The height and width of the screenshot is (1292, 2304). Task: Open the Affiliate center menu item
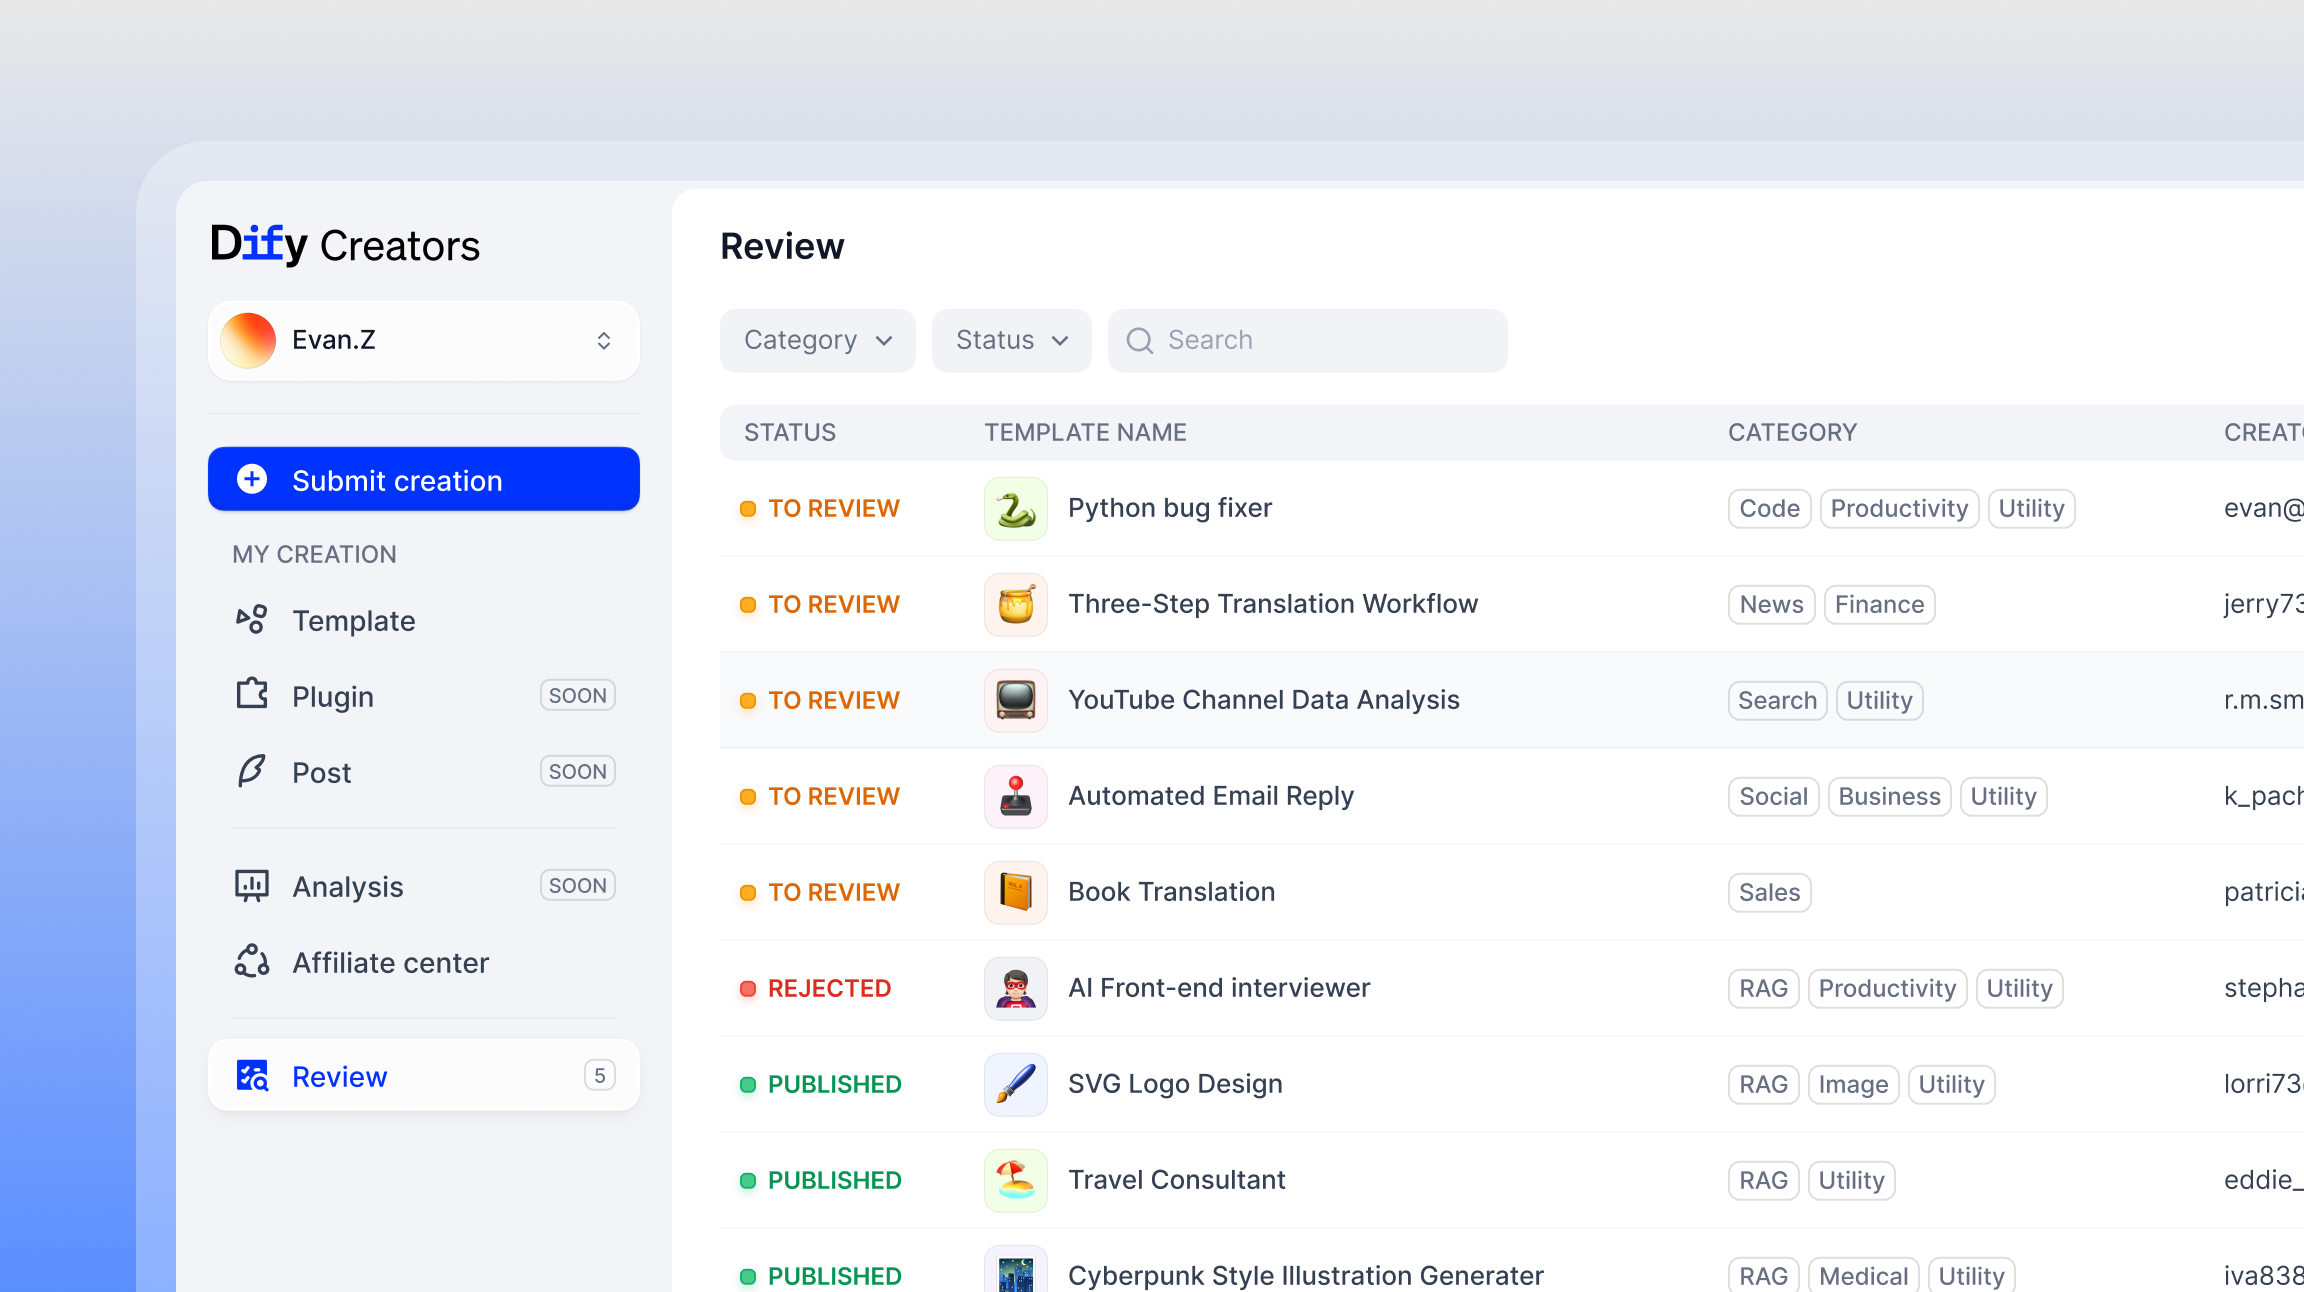(x=390, y=963)
